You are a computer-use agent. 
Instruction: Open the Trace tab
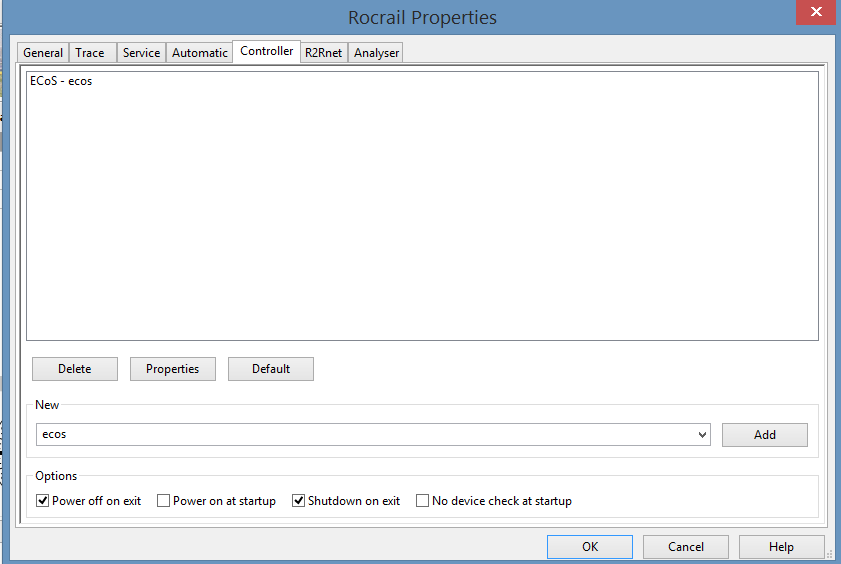coord(90,53)
